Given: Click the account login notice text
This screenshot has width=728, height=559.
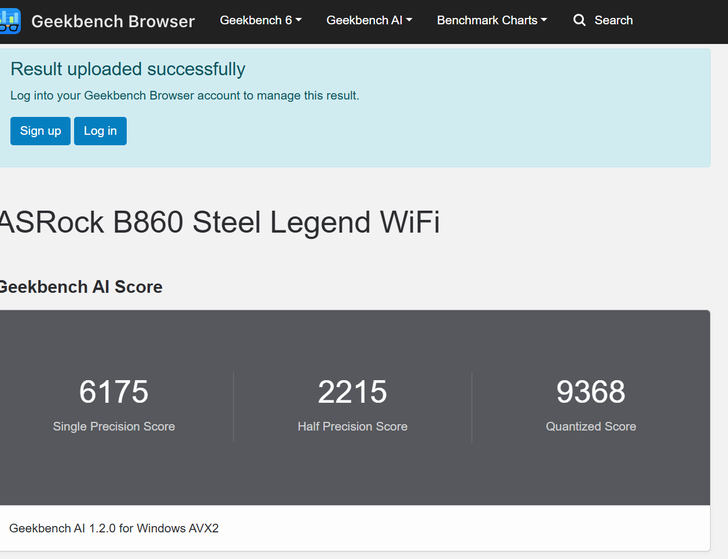Looking at the screenshot, I should click(184, 96).
